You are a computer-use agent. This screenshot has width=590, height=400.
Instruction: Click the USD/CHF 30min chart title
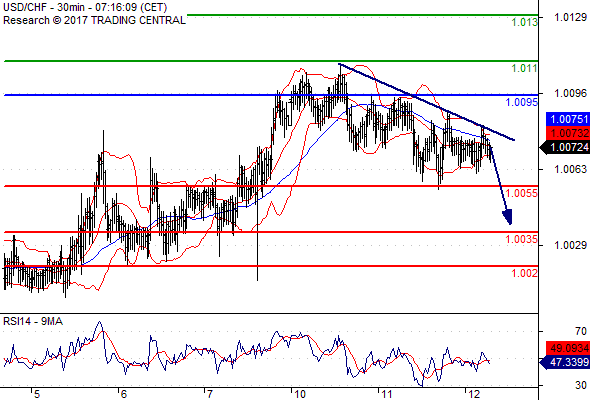pos(85,7)
